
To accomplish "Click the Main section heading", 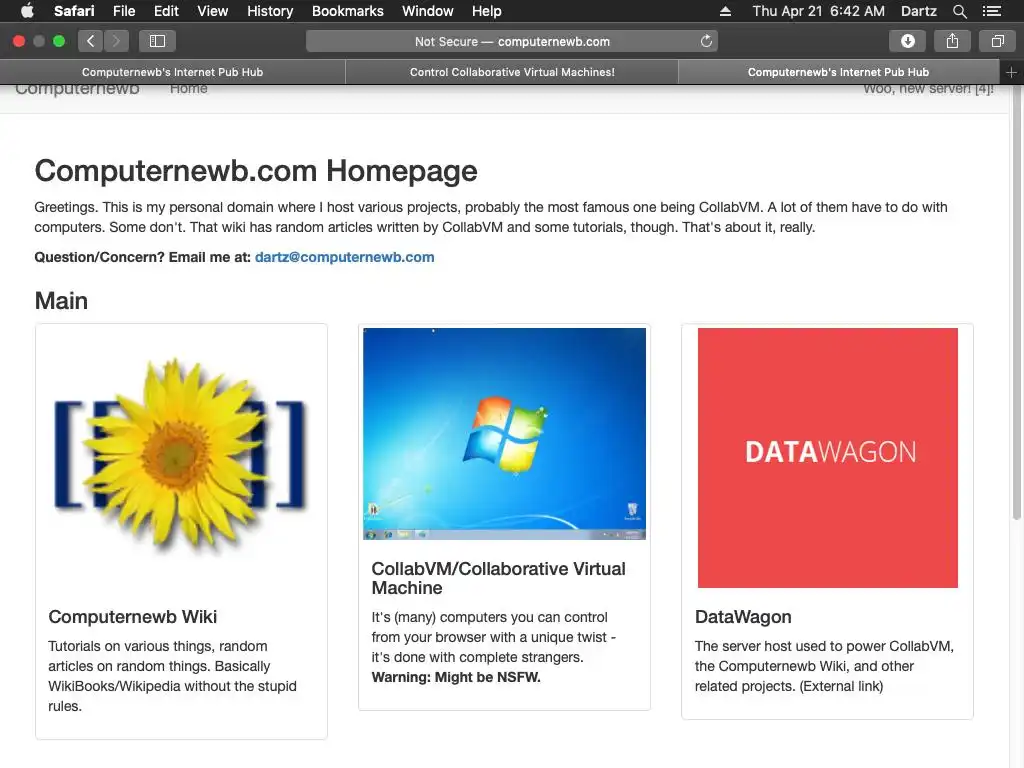I will pyautogui.click(x=61, y=301).
